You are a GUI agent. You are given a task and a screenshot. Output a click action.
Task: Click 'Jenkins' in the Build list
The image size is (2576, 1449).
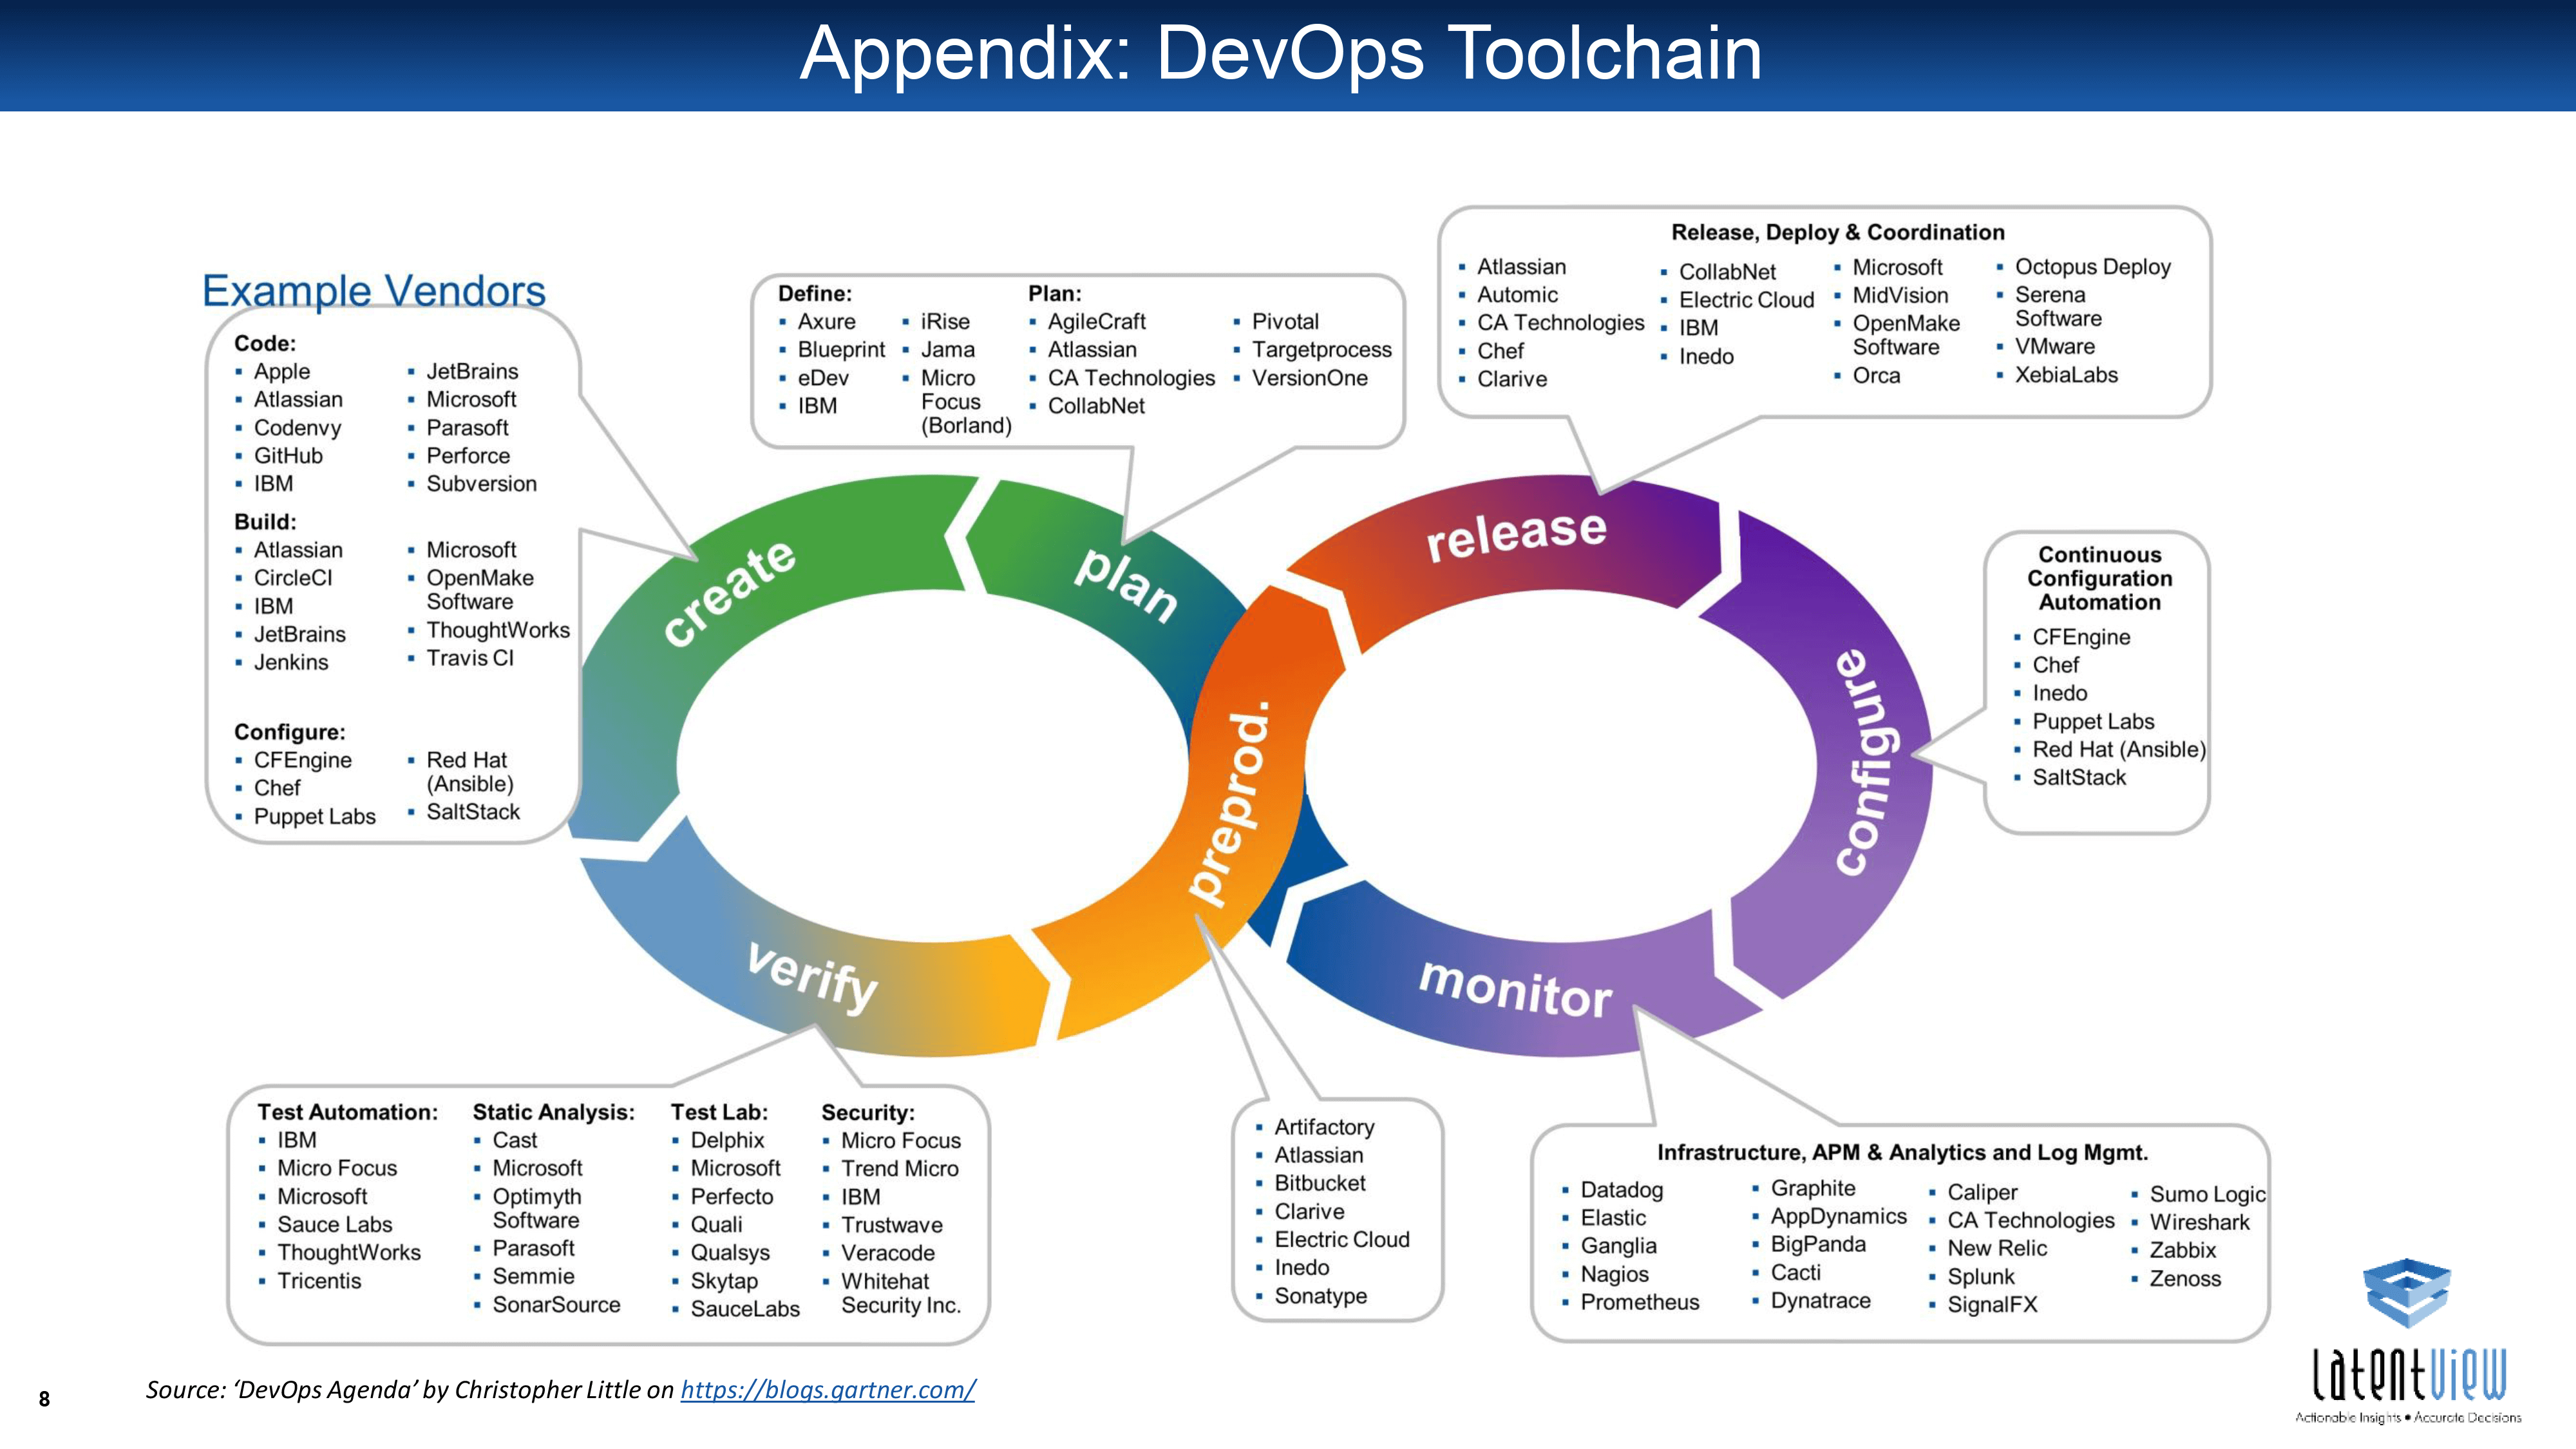pos(291,662)
